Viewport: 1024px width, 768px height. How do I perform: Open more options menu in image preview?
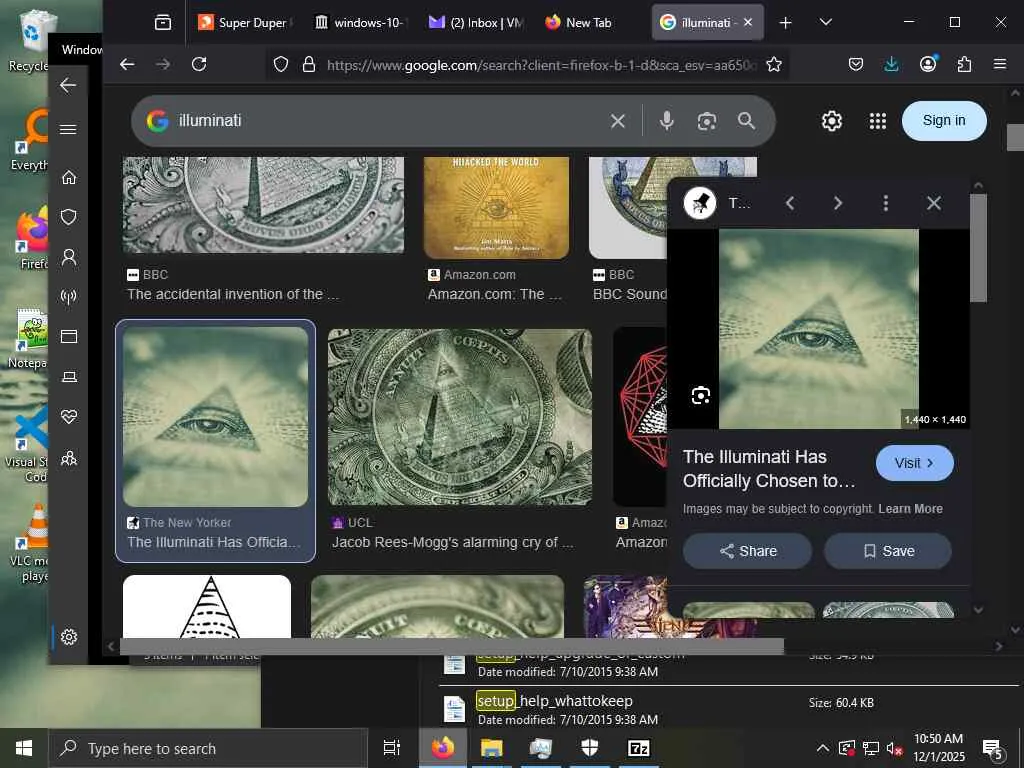coord(886,203)
